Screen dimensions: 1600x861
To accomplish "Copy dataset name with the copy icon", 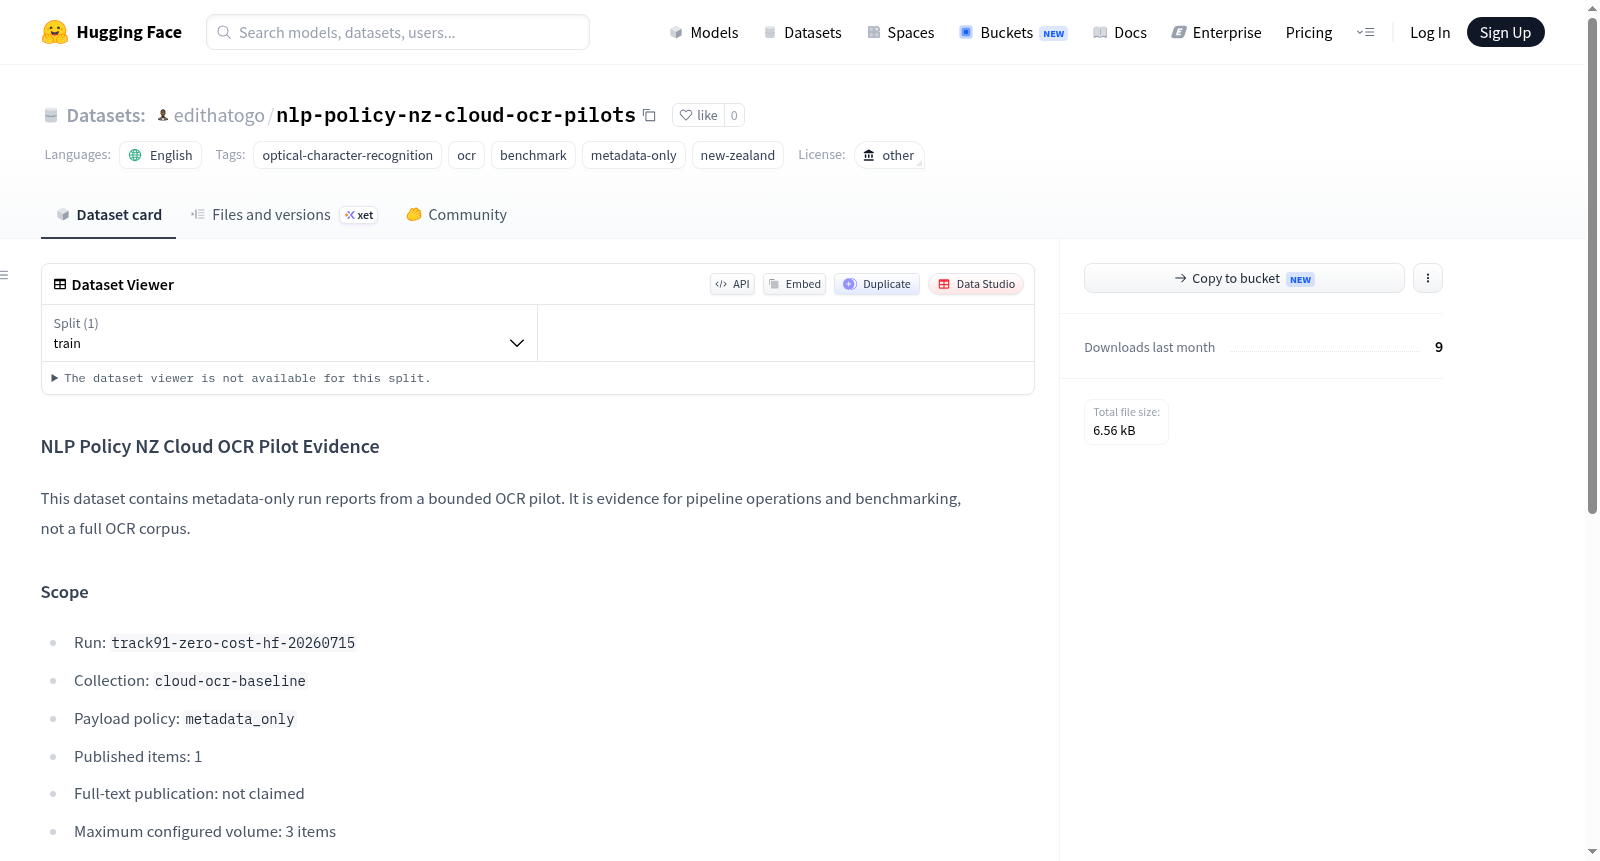I will coord(649,115).
